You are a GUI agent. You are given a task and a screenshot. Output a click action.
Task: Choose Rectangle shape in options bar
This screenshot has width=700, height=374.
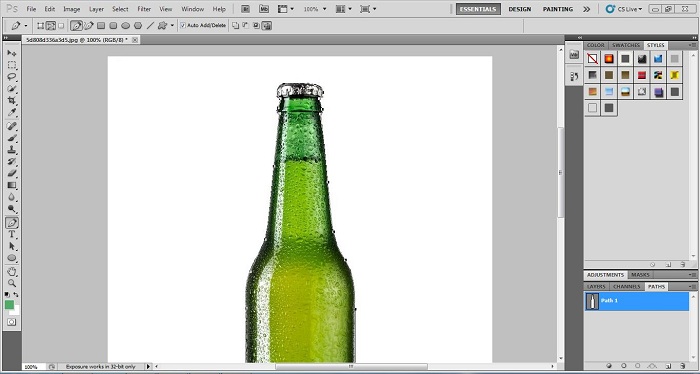(x=101, y=25)
